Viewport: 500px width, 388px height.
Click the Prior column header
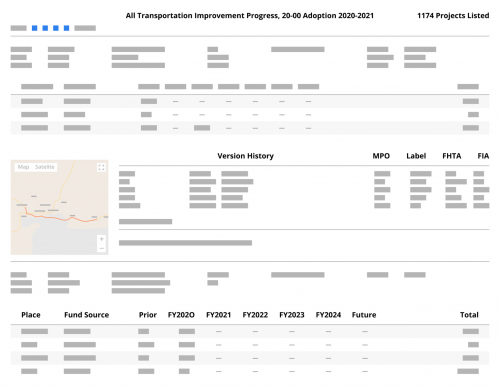(148, 315)
